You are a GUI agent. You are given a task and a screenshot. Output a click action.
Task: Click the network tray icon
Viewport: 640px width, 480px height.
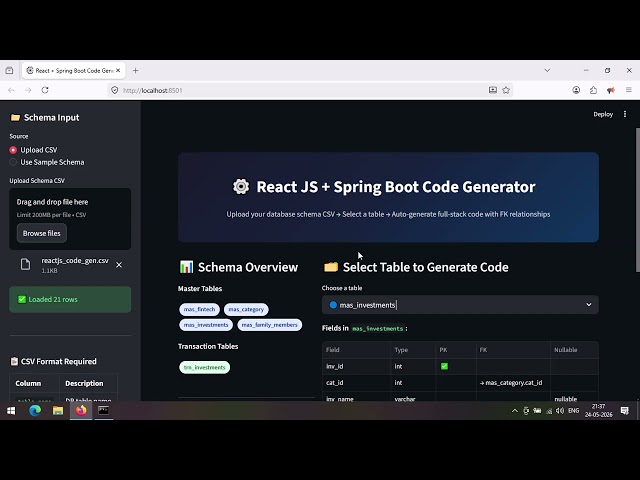tap(549, 411)
